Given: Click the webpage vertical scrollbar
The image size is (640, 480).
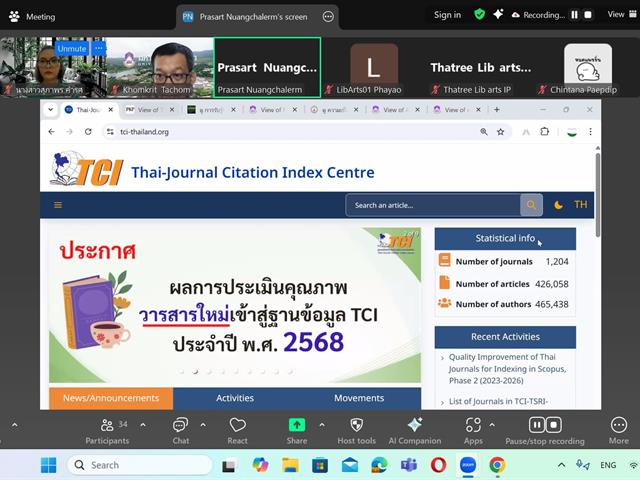Looking at the screenshot, I should click(x=598, y=194).
